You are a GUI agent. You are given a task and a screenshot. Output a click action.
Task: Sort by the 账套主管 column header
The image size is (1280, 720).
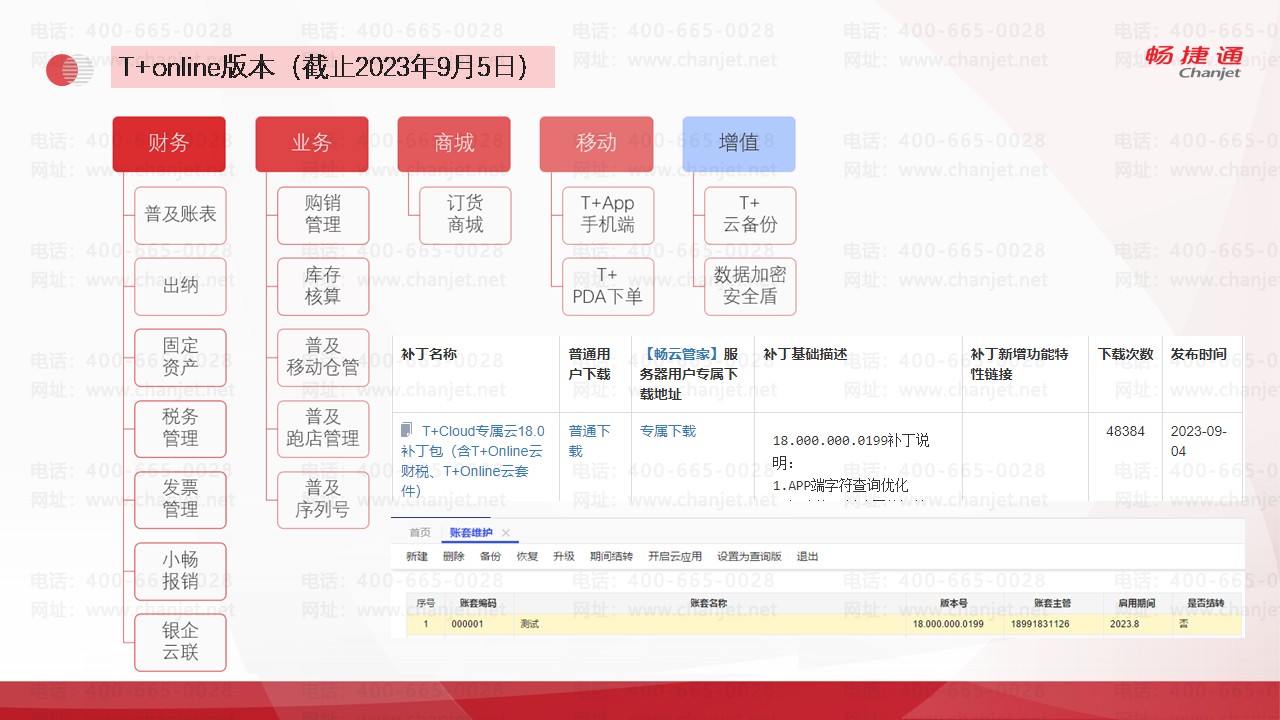click(x=1053, y=603)
